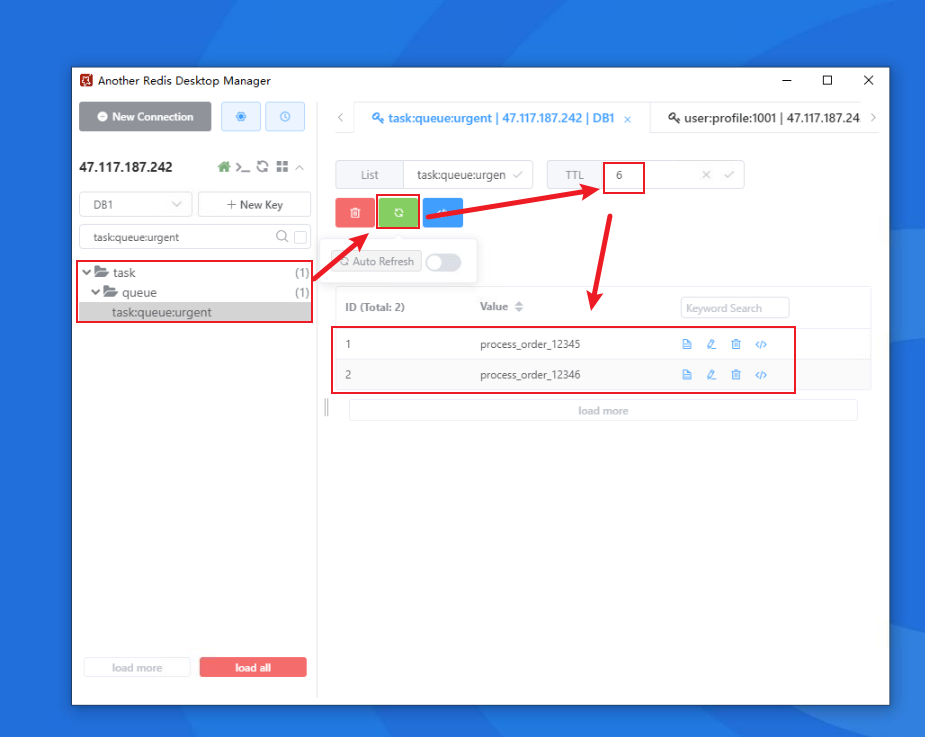This screenshot has width=925, height=737.
Task: Confirm key rename checkmark icon
Action: point(518,175)
